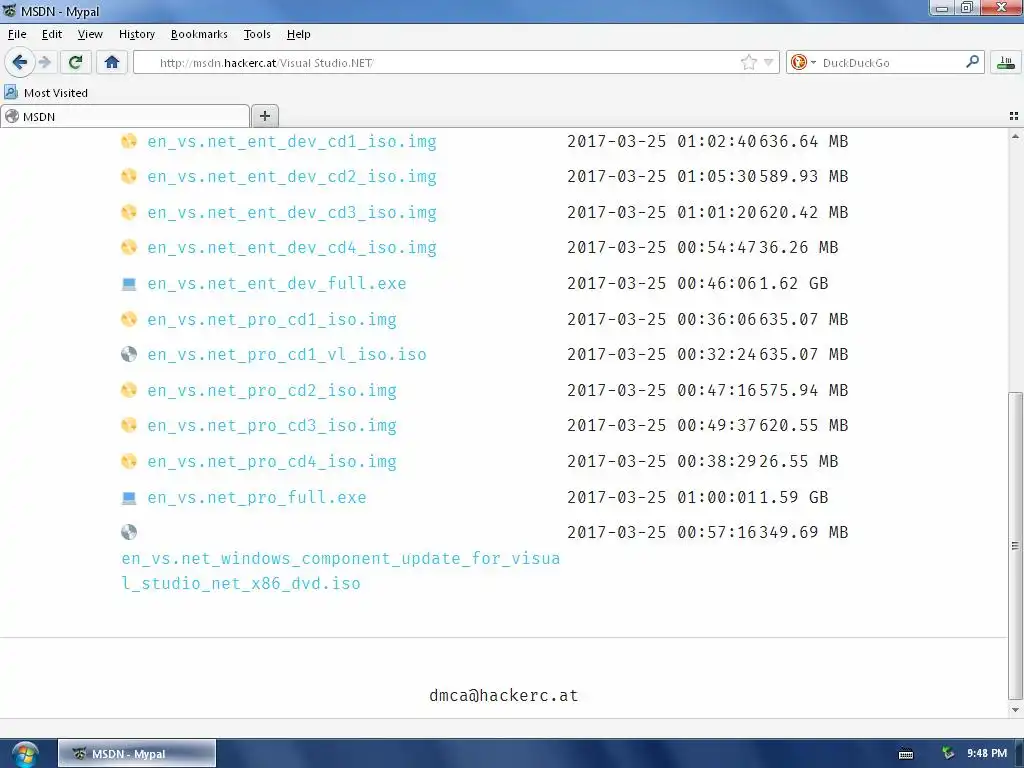The image size is (1024, 768).
Task: Download en_vs.net_ent_dev_cd2_iso.img
Action: [x=292, y=176]
